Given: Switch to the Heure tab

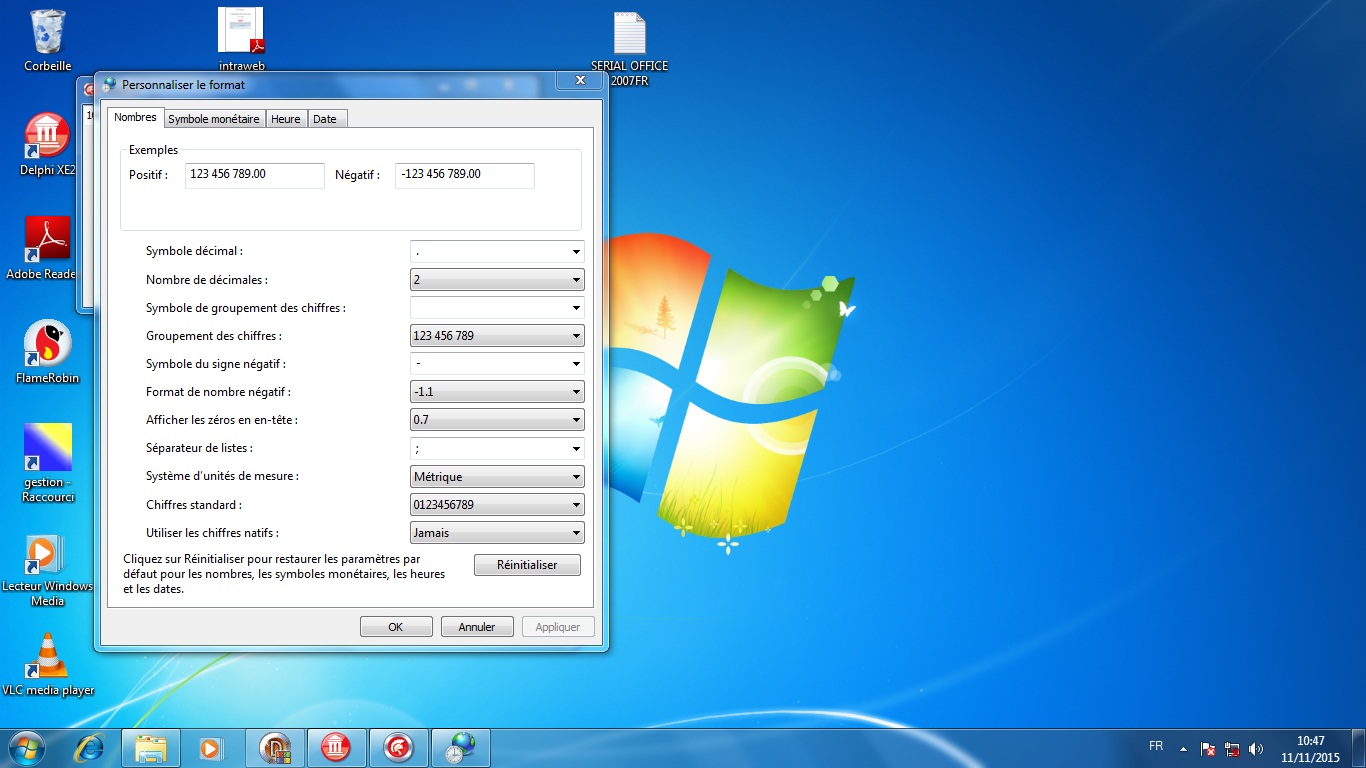Looking at the screenshot, I should click(286, 119).
